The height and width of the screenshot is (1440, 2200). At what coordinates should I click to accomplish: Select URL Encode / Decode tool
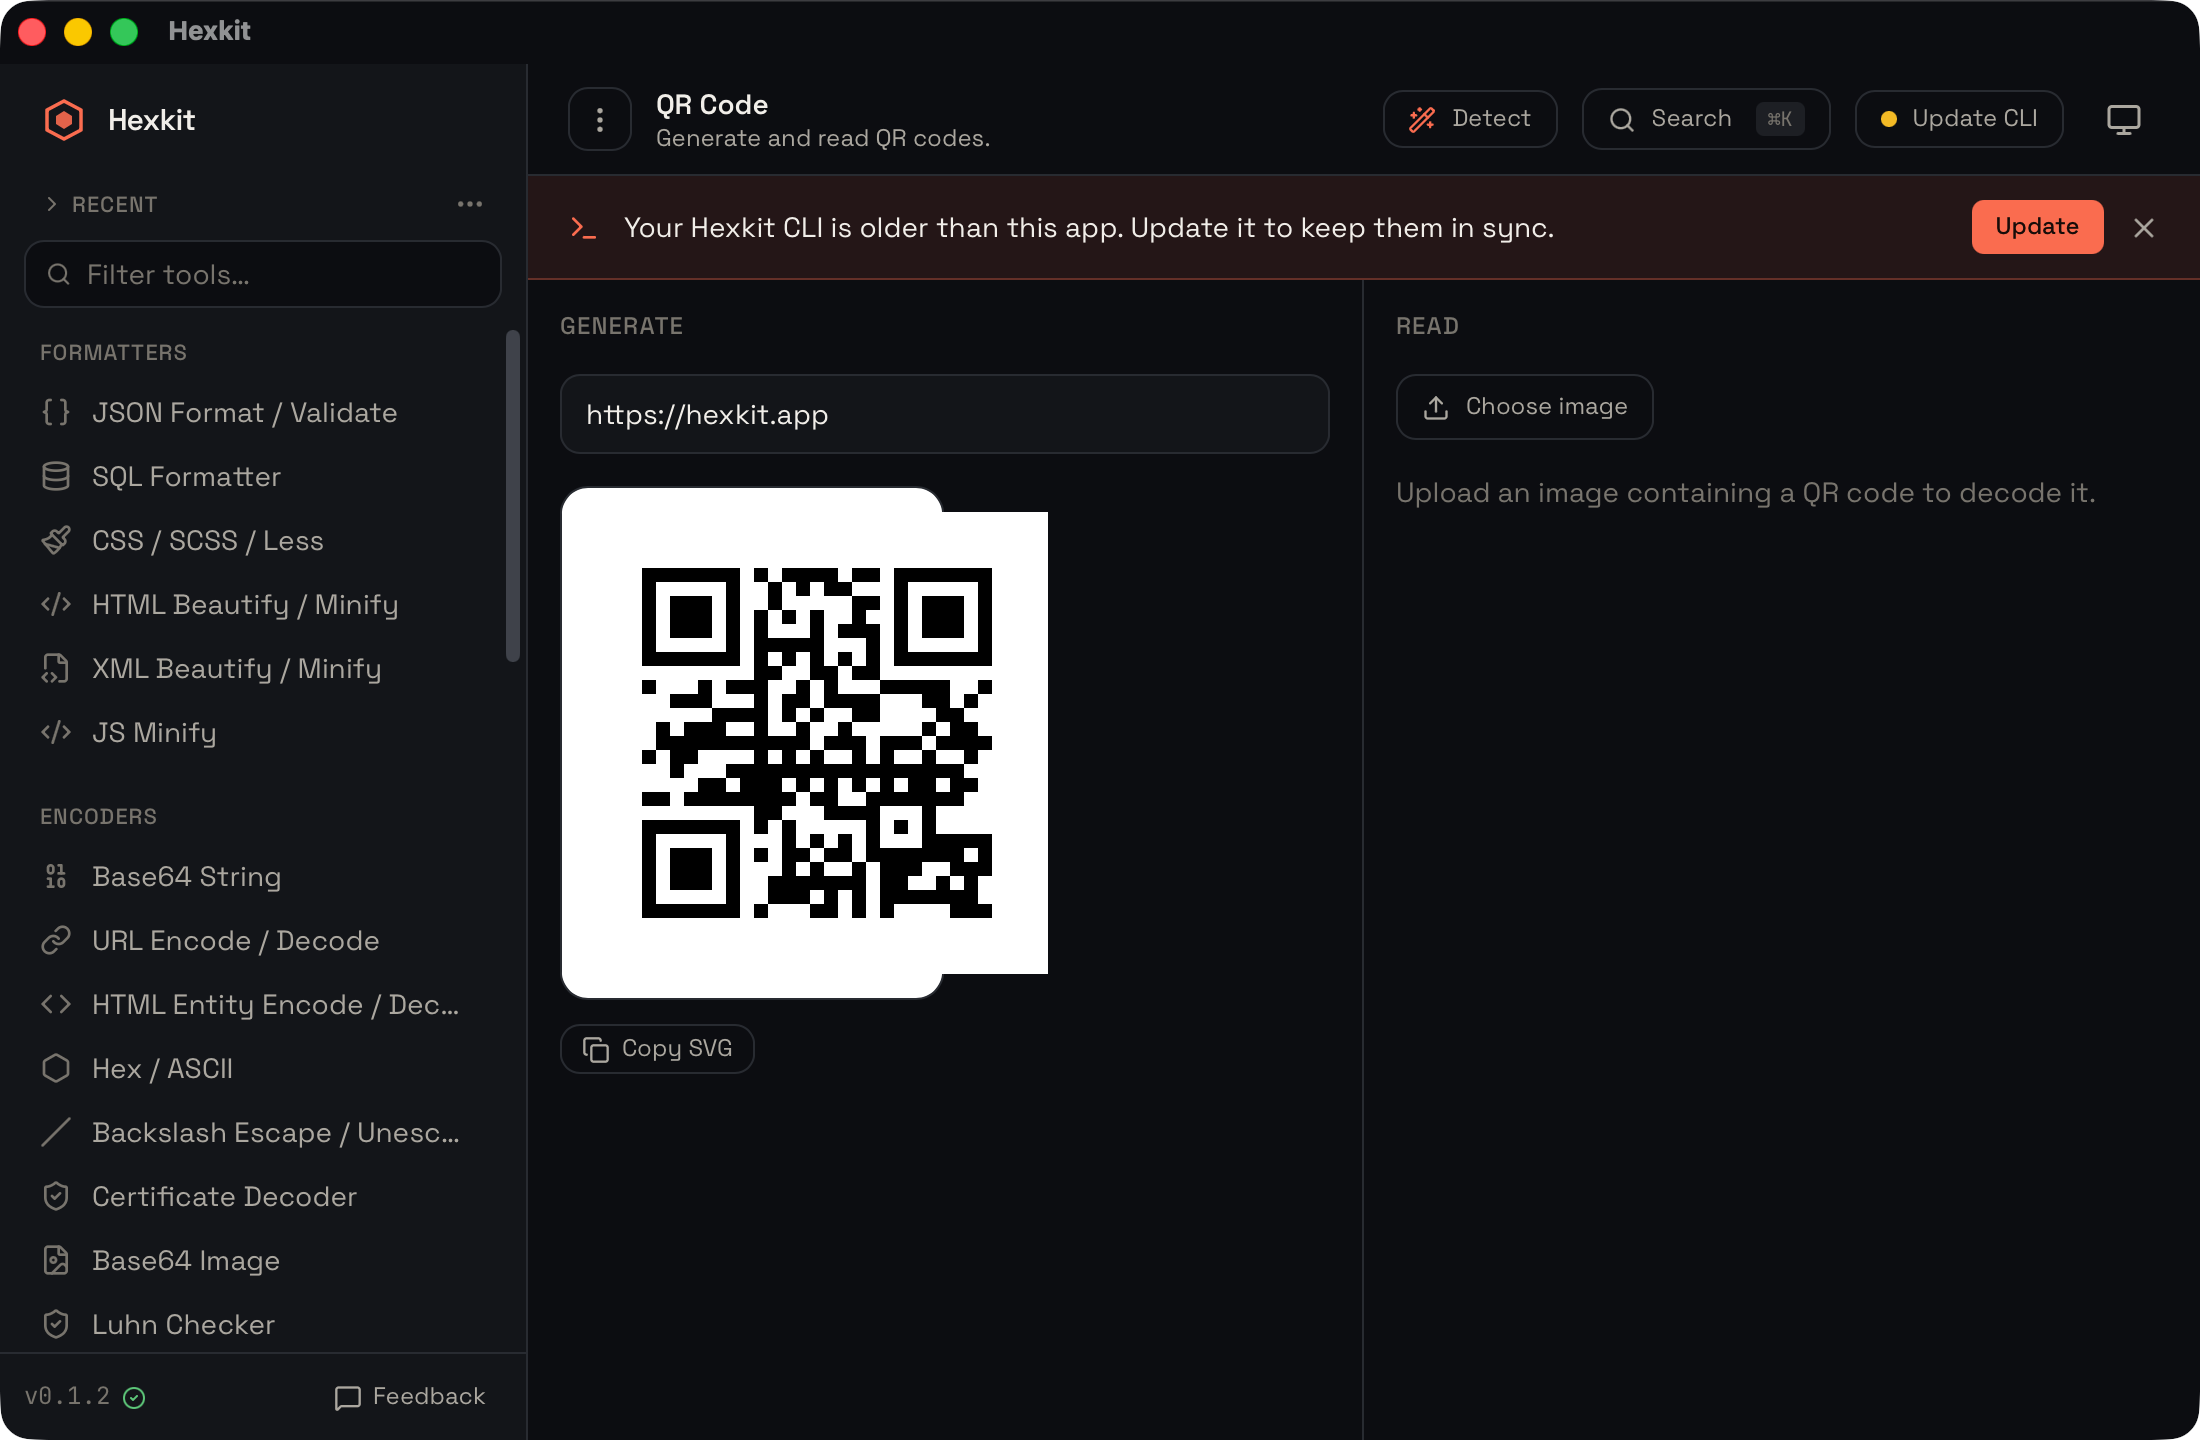coord(262,940)
